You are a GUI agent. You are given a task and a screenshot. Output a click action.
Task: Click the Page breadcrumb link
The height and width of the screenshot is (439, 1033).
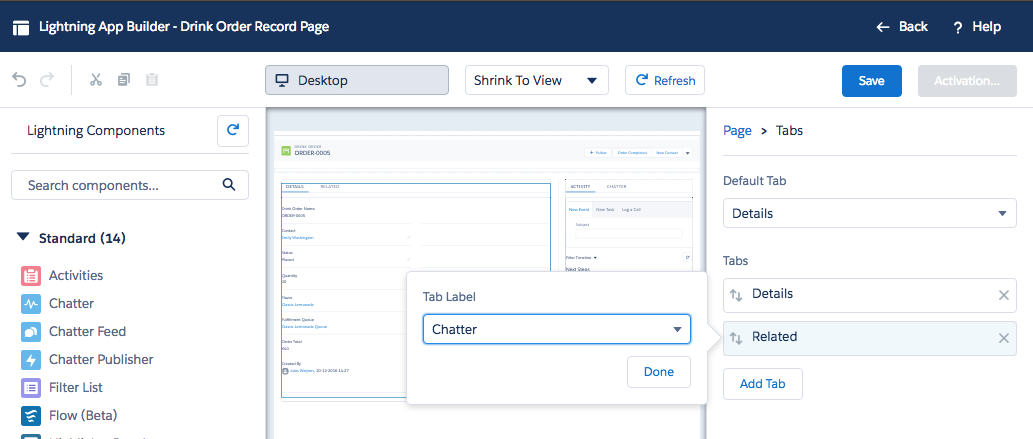click(737, 130)
